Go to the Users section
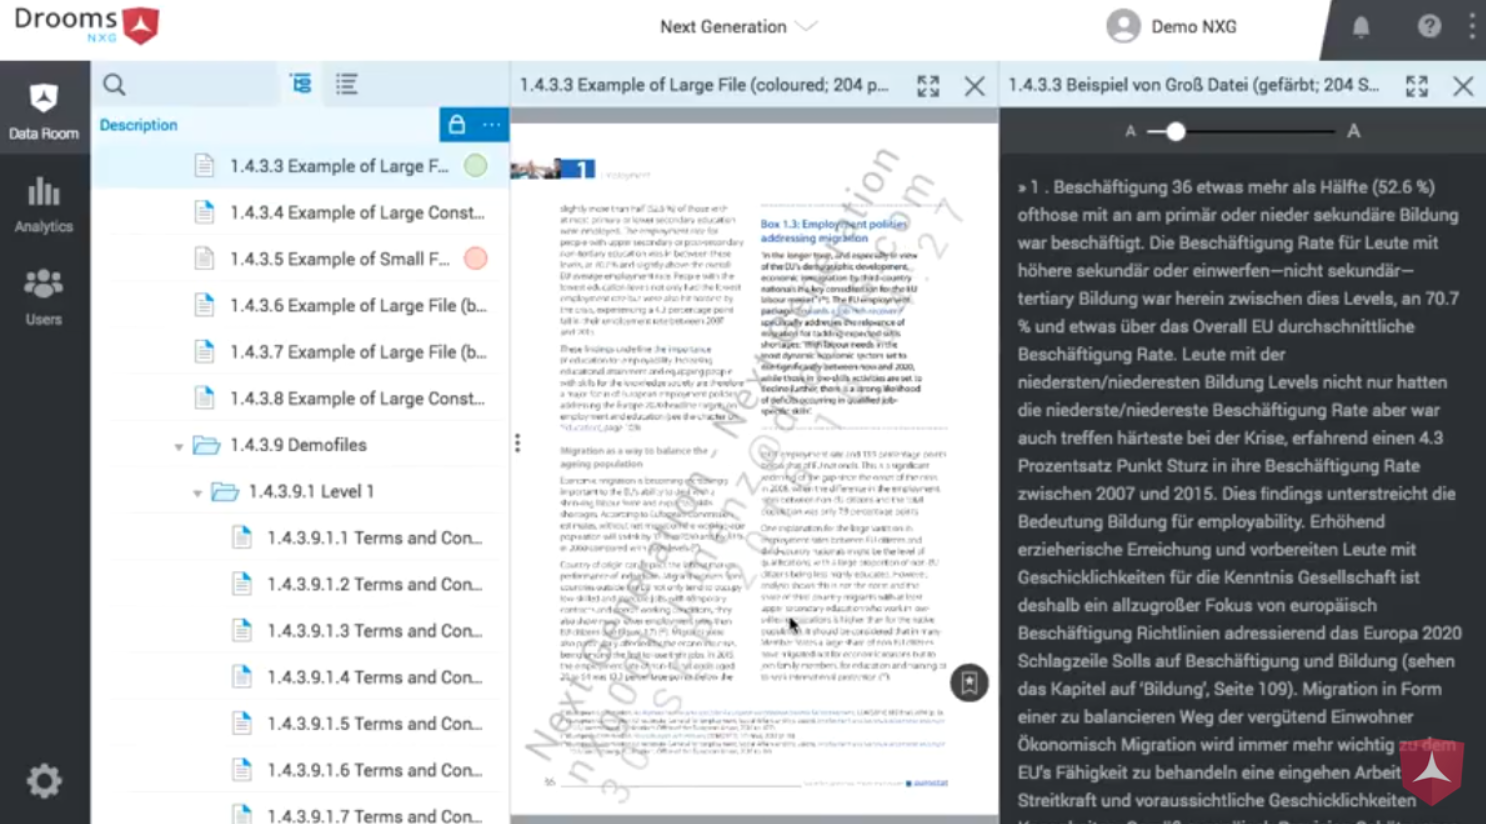 click(x=44, y=297)
